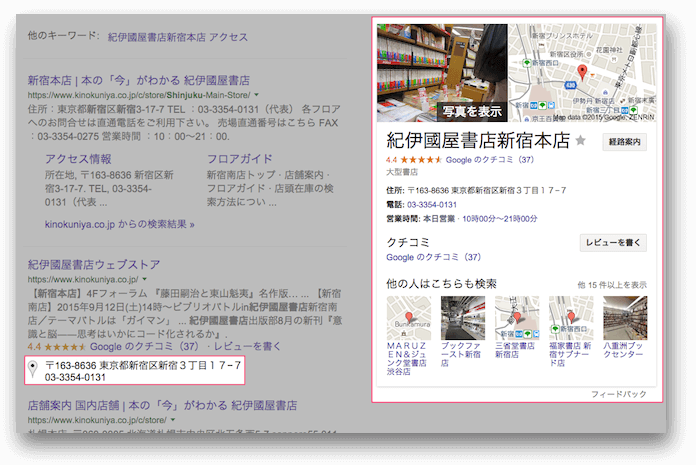Click Google のクチコミ (37) beside star rating

[490, 160]
